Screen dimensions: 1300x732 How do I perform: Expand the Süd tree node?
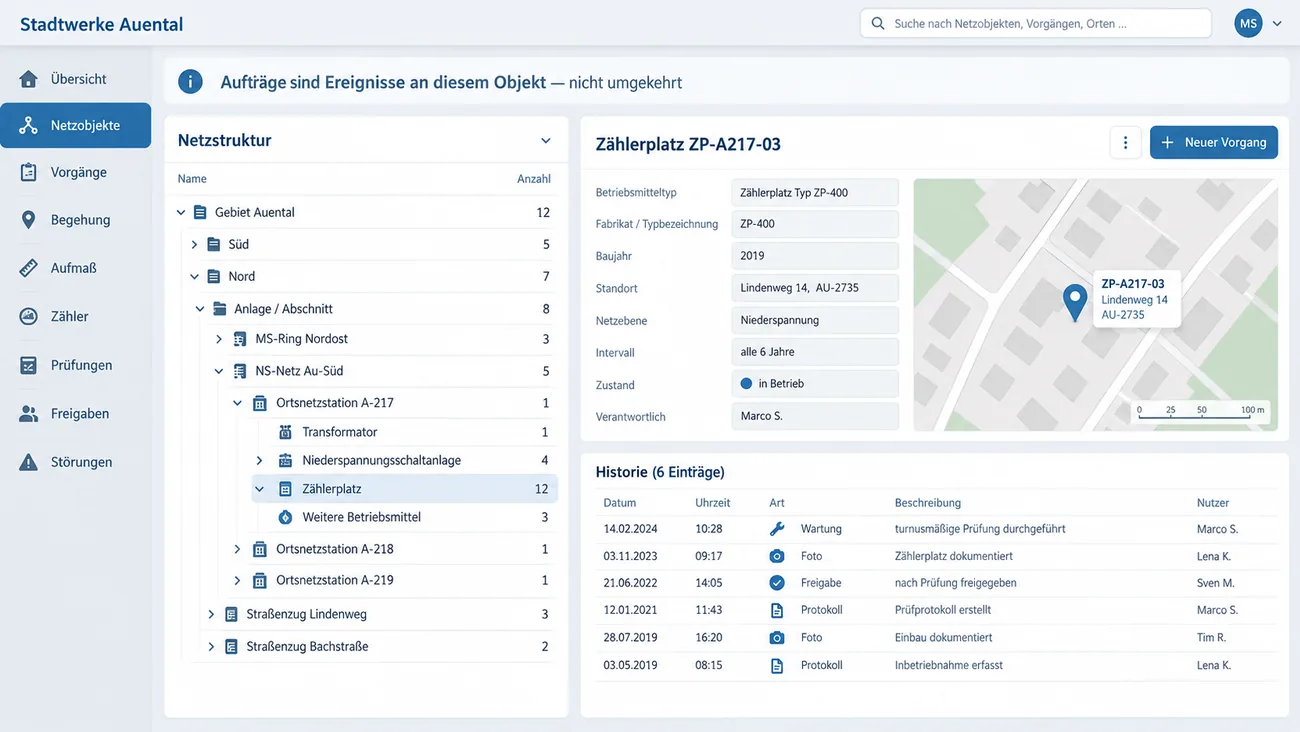pos(194,245)
